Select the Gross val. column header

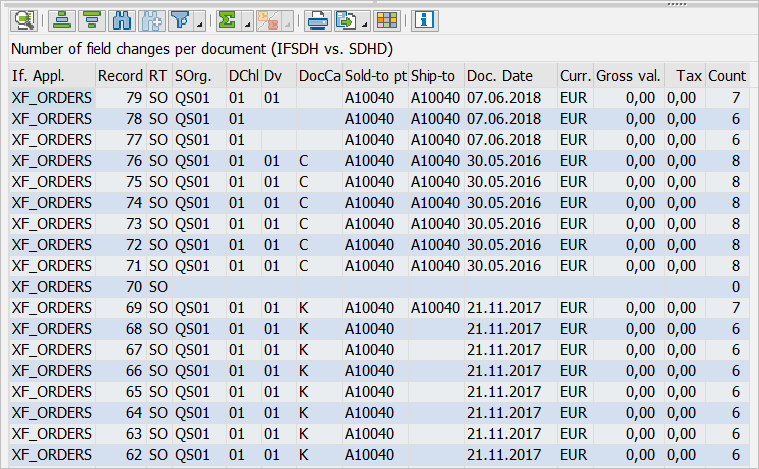click(x=627, y=76)
